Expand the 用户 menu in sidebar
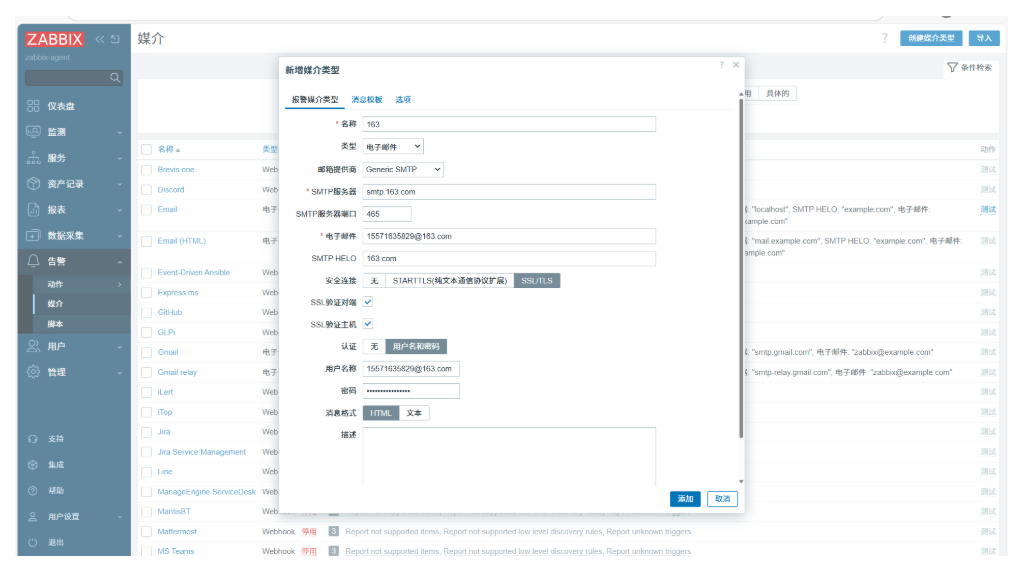Viewport: 1035px width, 569px height. tap(74, 346)
